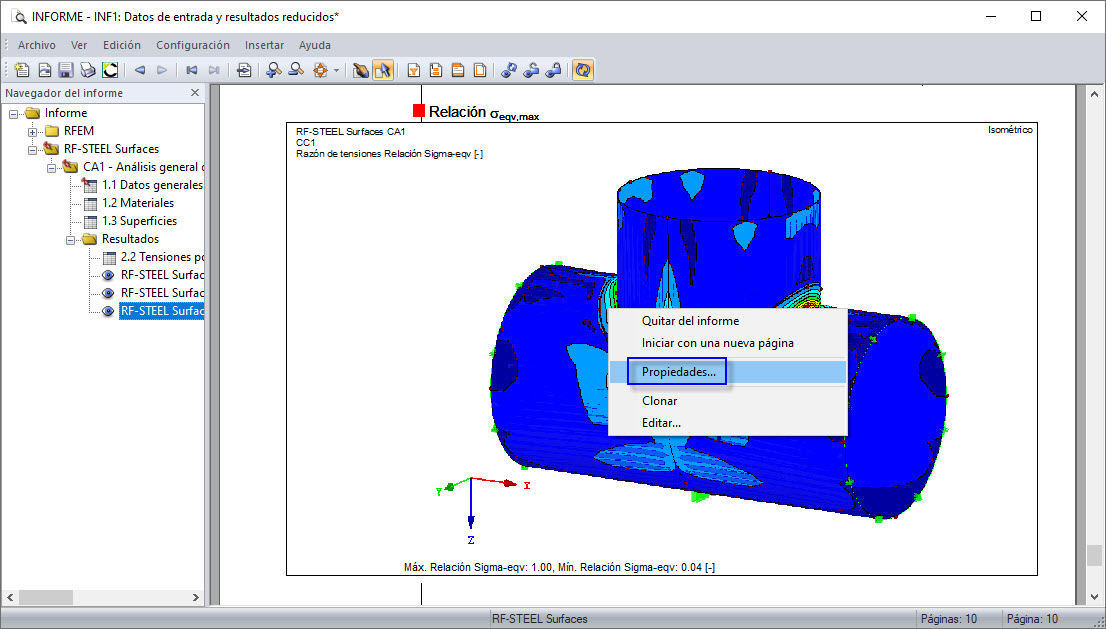Open the Ayuda menu

coord(315,45)
